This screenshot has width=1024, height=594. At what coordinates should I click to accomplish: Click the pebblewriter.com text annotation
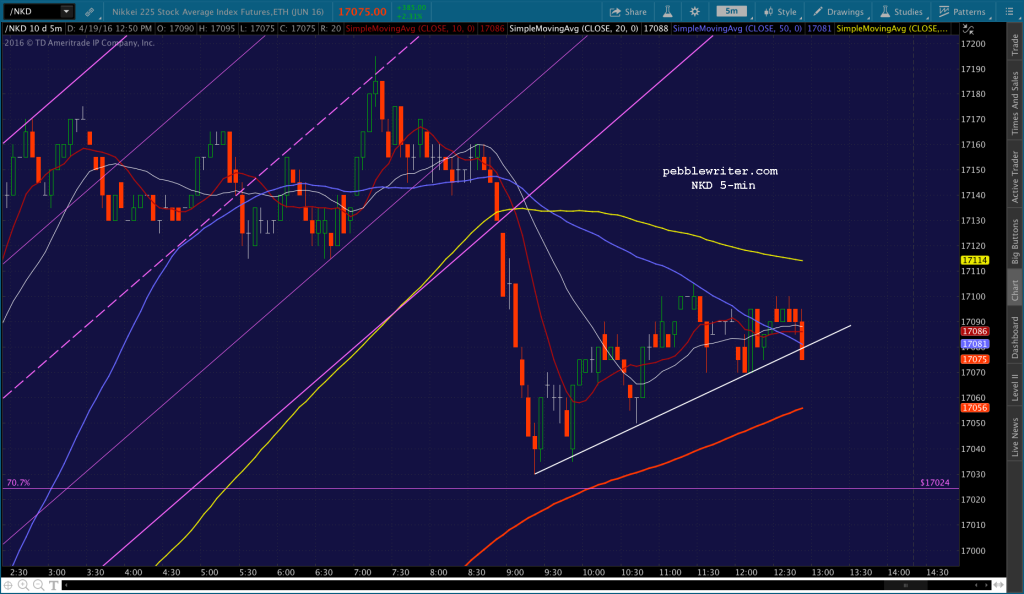pos(720,171)
